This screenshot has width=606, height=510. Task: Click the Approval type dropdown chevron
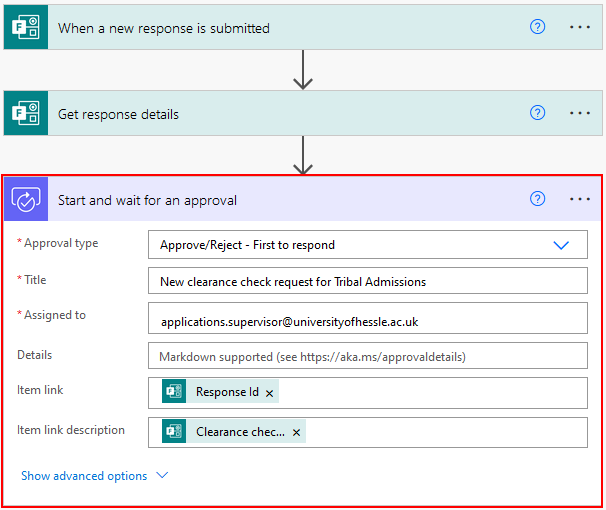click(561, 245)
